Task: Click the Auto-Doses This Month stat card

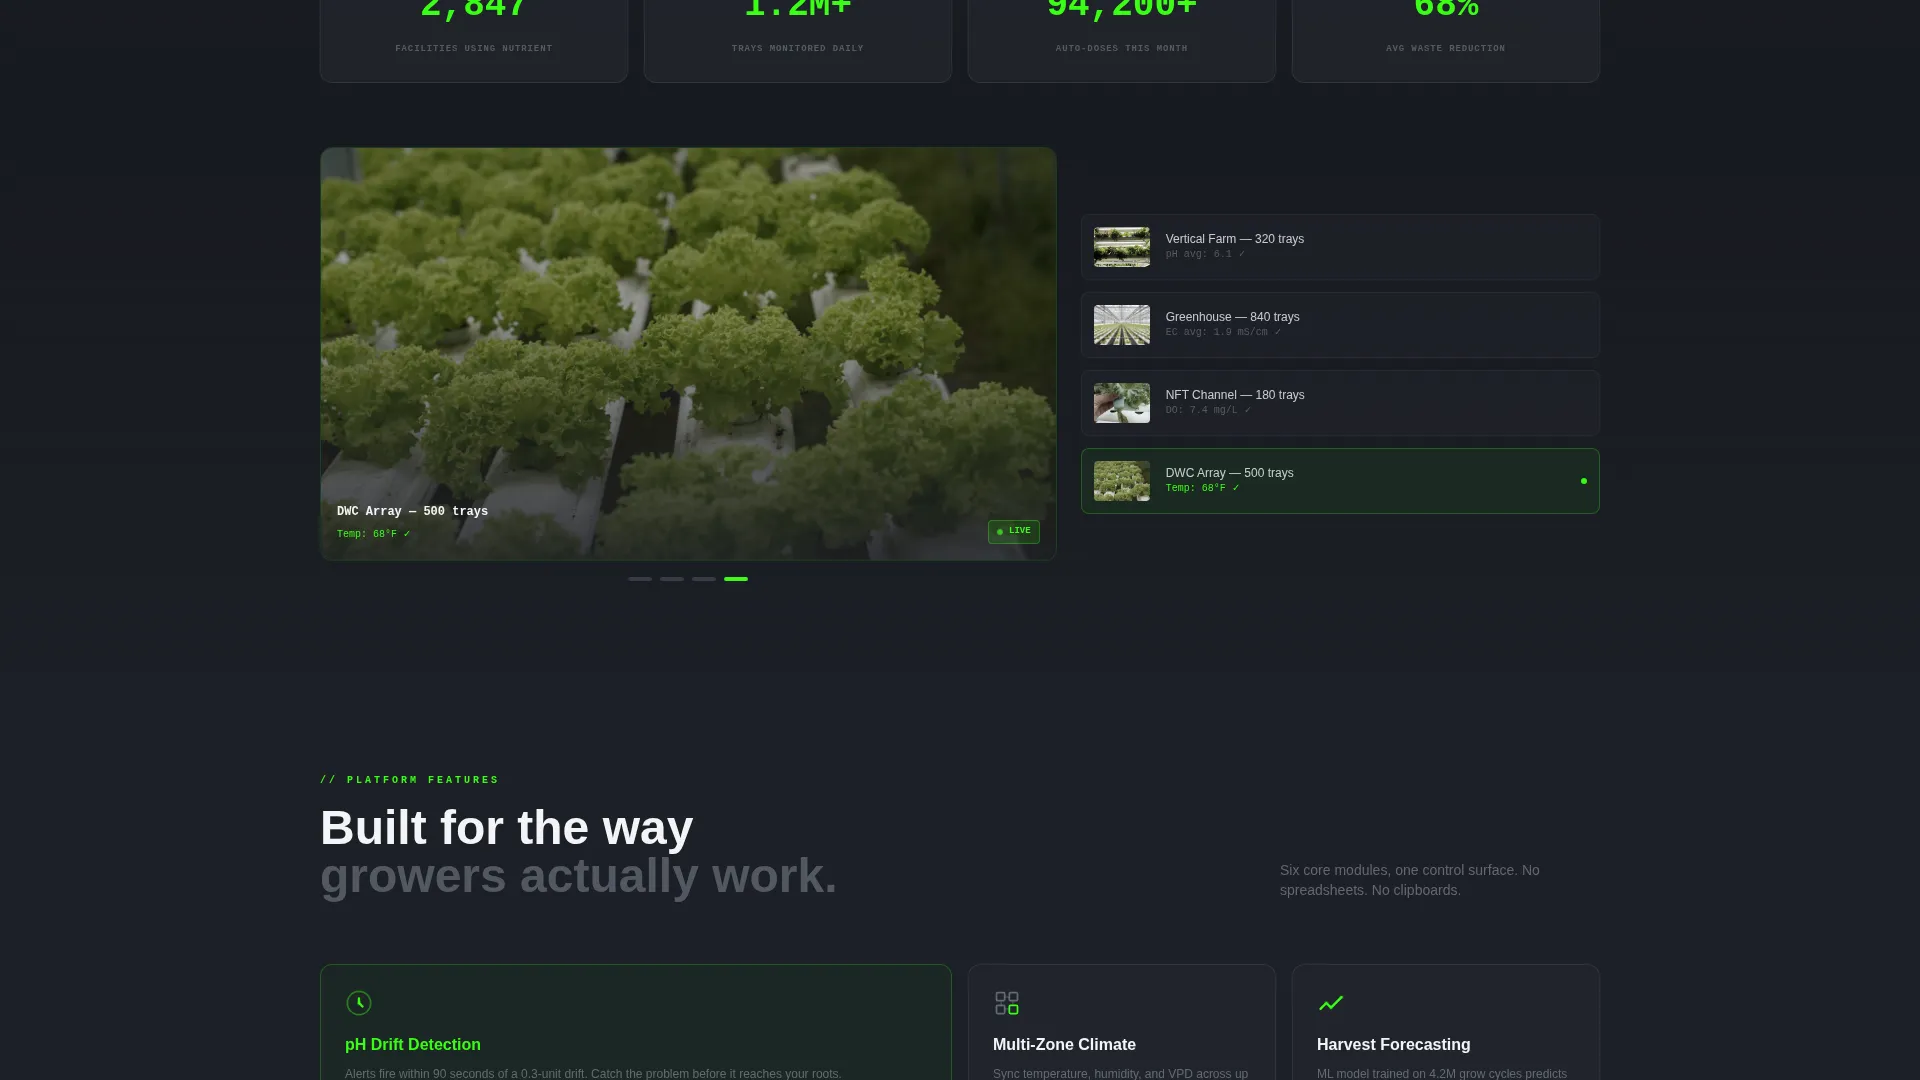Action: click(x=1122, y=40)
